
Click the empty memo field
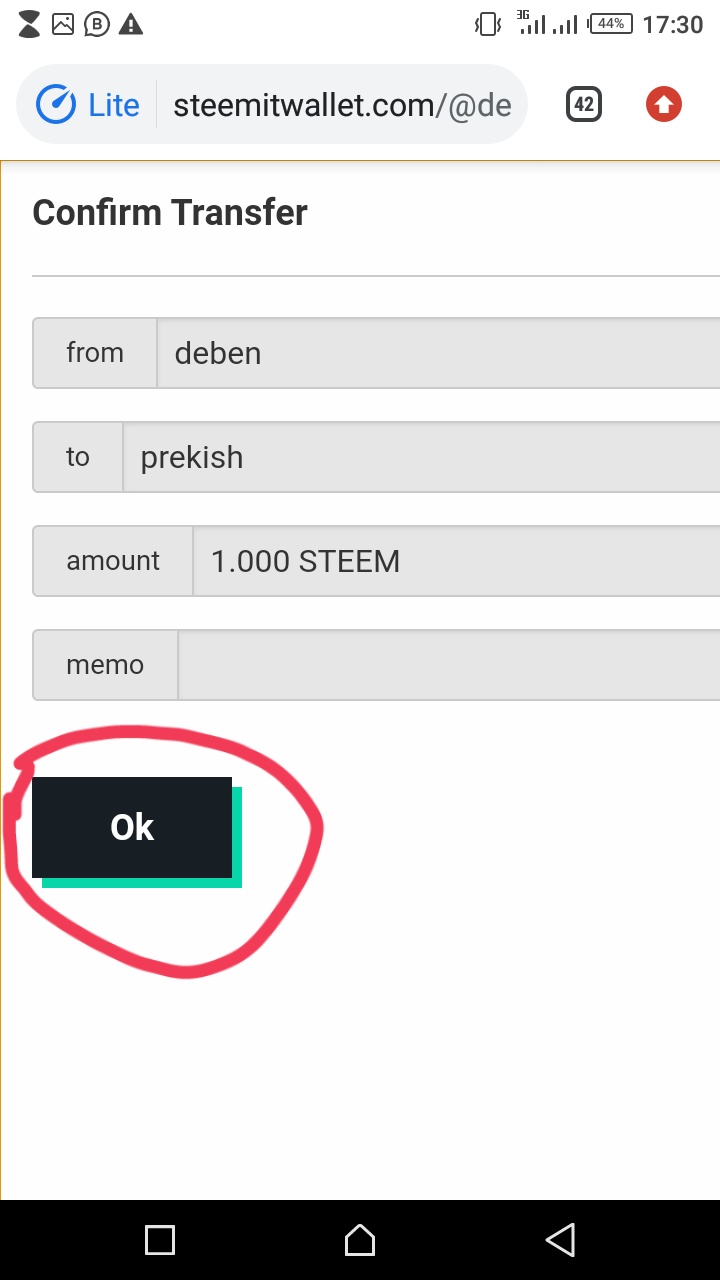pos(448,665)
